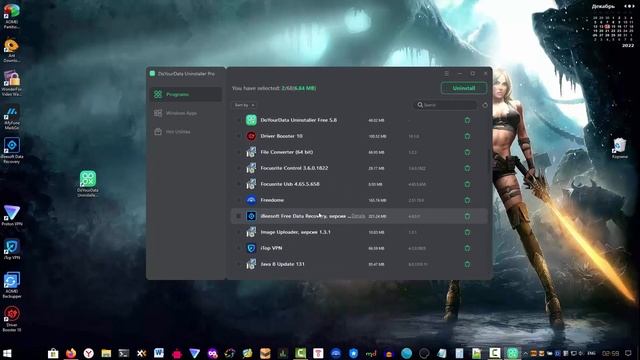Open Microsoft Word from the taskbar

coord(159,353)
